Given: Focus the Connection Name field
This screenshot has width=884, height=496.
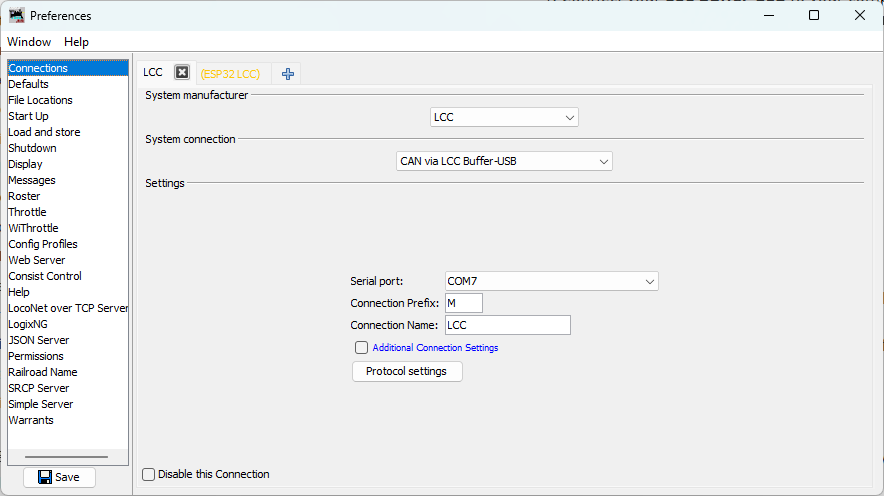Looking at the screenshot, I should pos(507,325).
